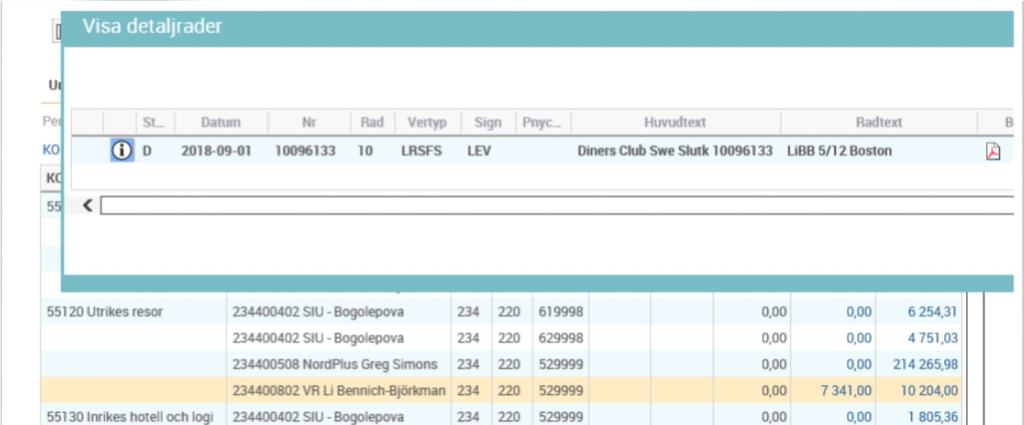
Task: Open amount link 4 751,03
Action: pos(933,338)
